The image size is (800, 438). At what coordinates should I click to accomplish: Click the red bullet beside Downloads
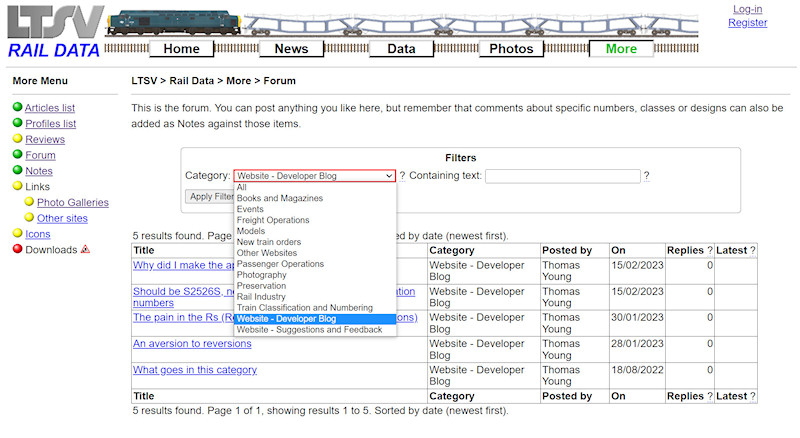[x=17, y=250]
